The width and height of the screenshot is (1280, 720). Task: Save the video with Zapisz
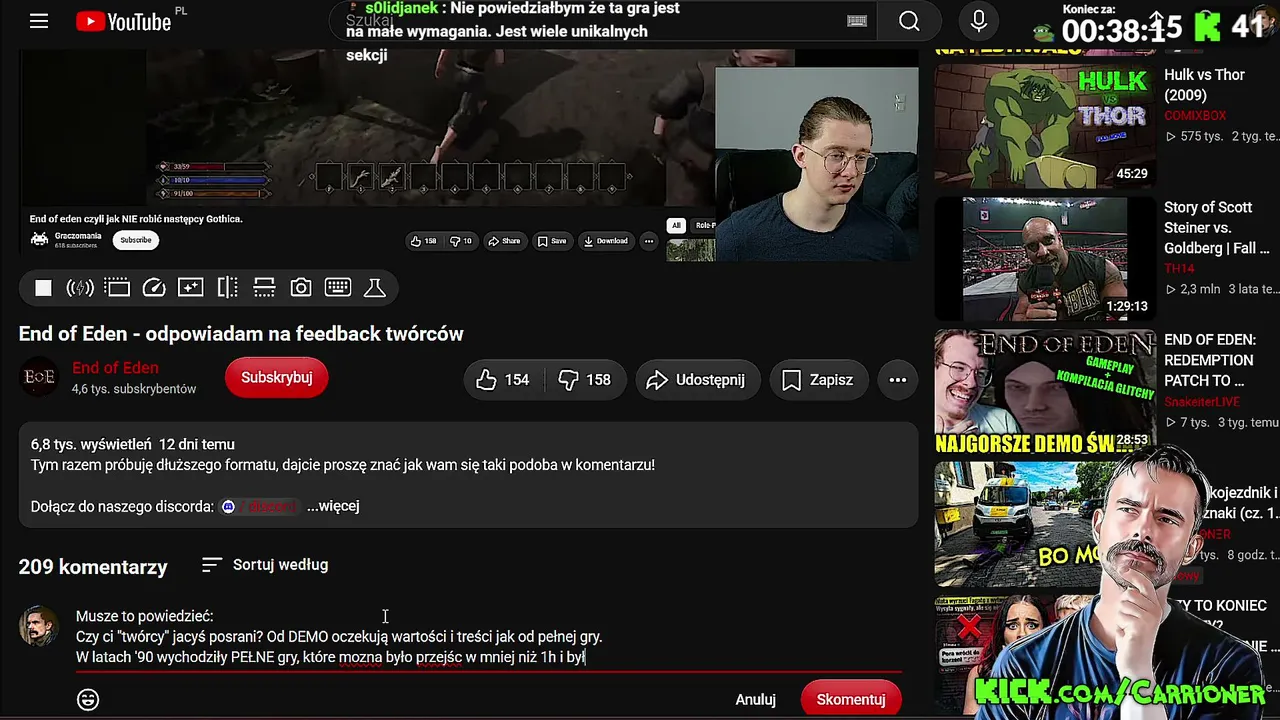[818, 380]
